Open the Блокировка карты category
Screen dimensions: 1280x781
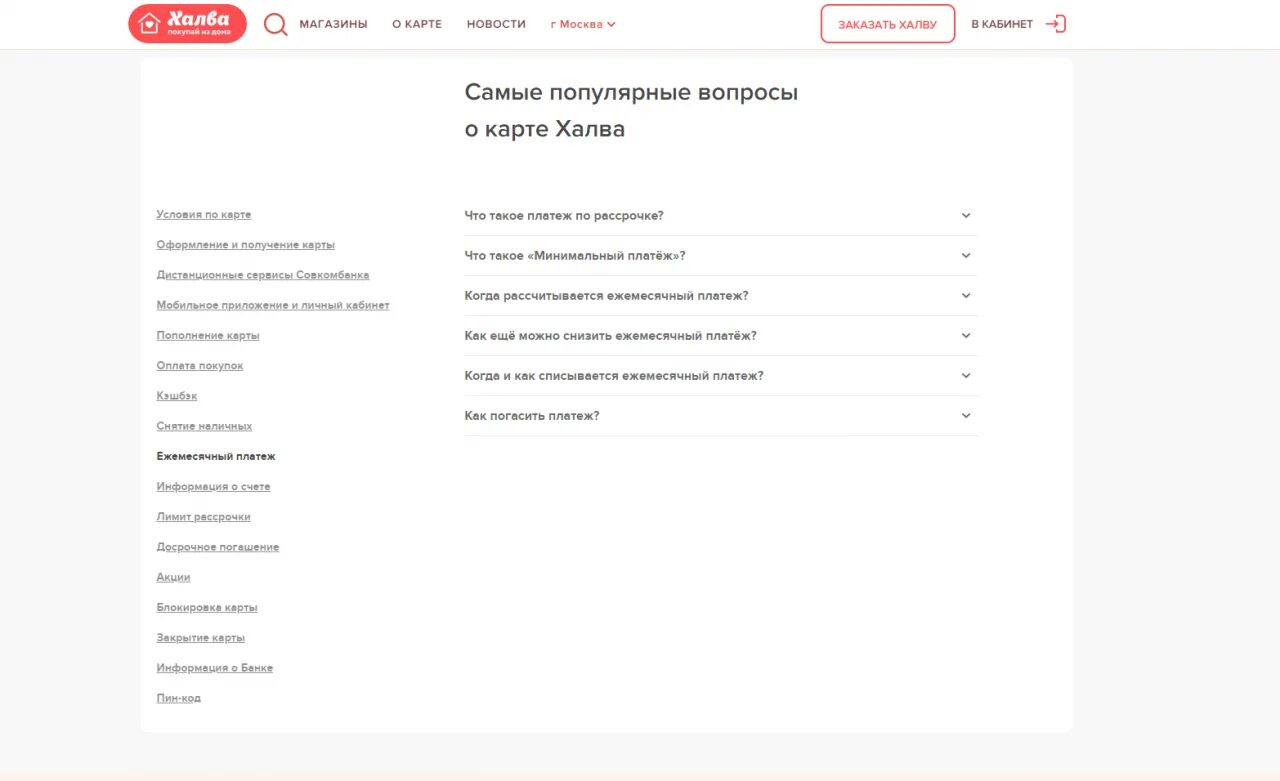point(207,607)
